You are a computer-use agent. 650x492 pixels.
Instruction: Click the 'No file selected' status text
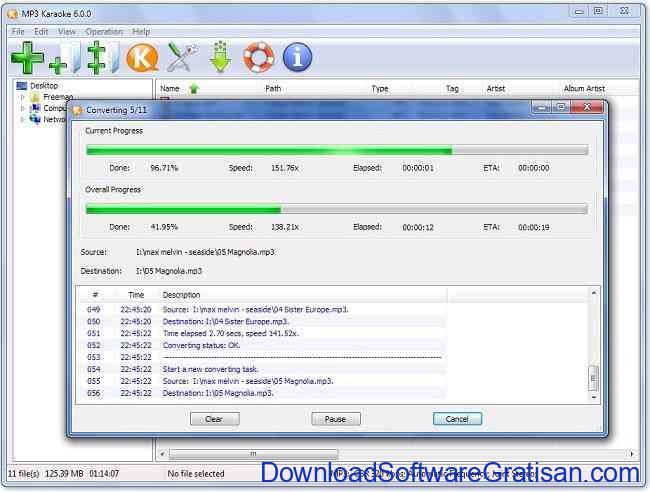tap(196, 473)
